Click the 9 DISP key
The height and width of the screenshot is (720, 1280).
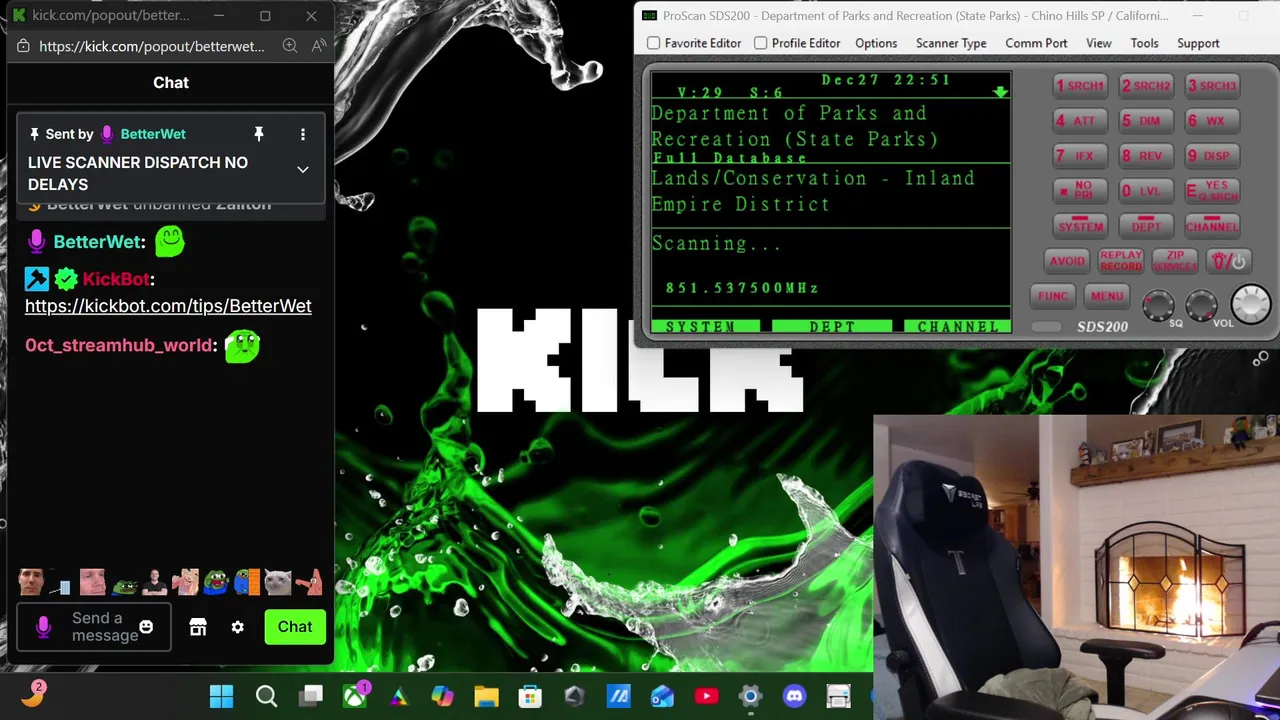point(1212,156)
